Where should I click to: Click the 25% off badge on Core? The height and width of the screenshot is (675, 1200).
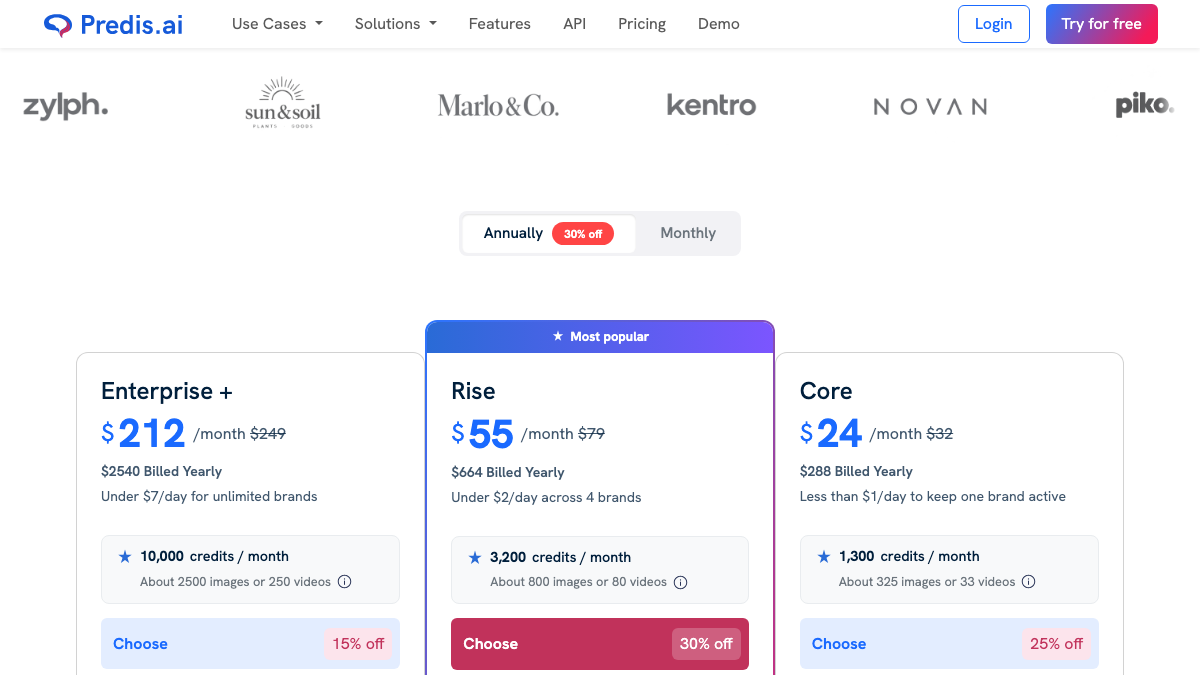pos(1057,644)
